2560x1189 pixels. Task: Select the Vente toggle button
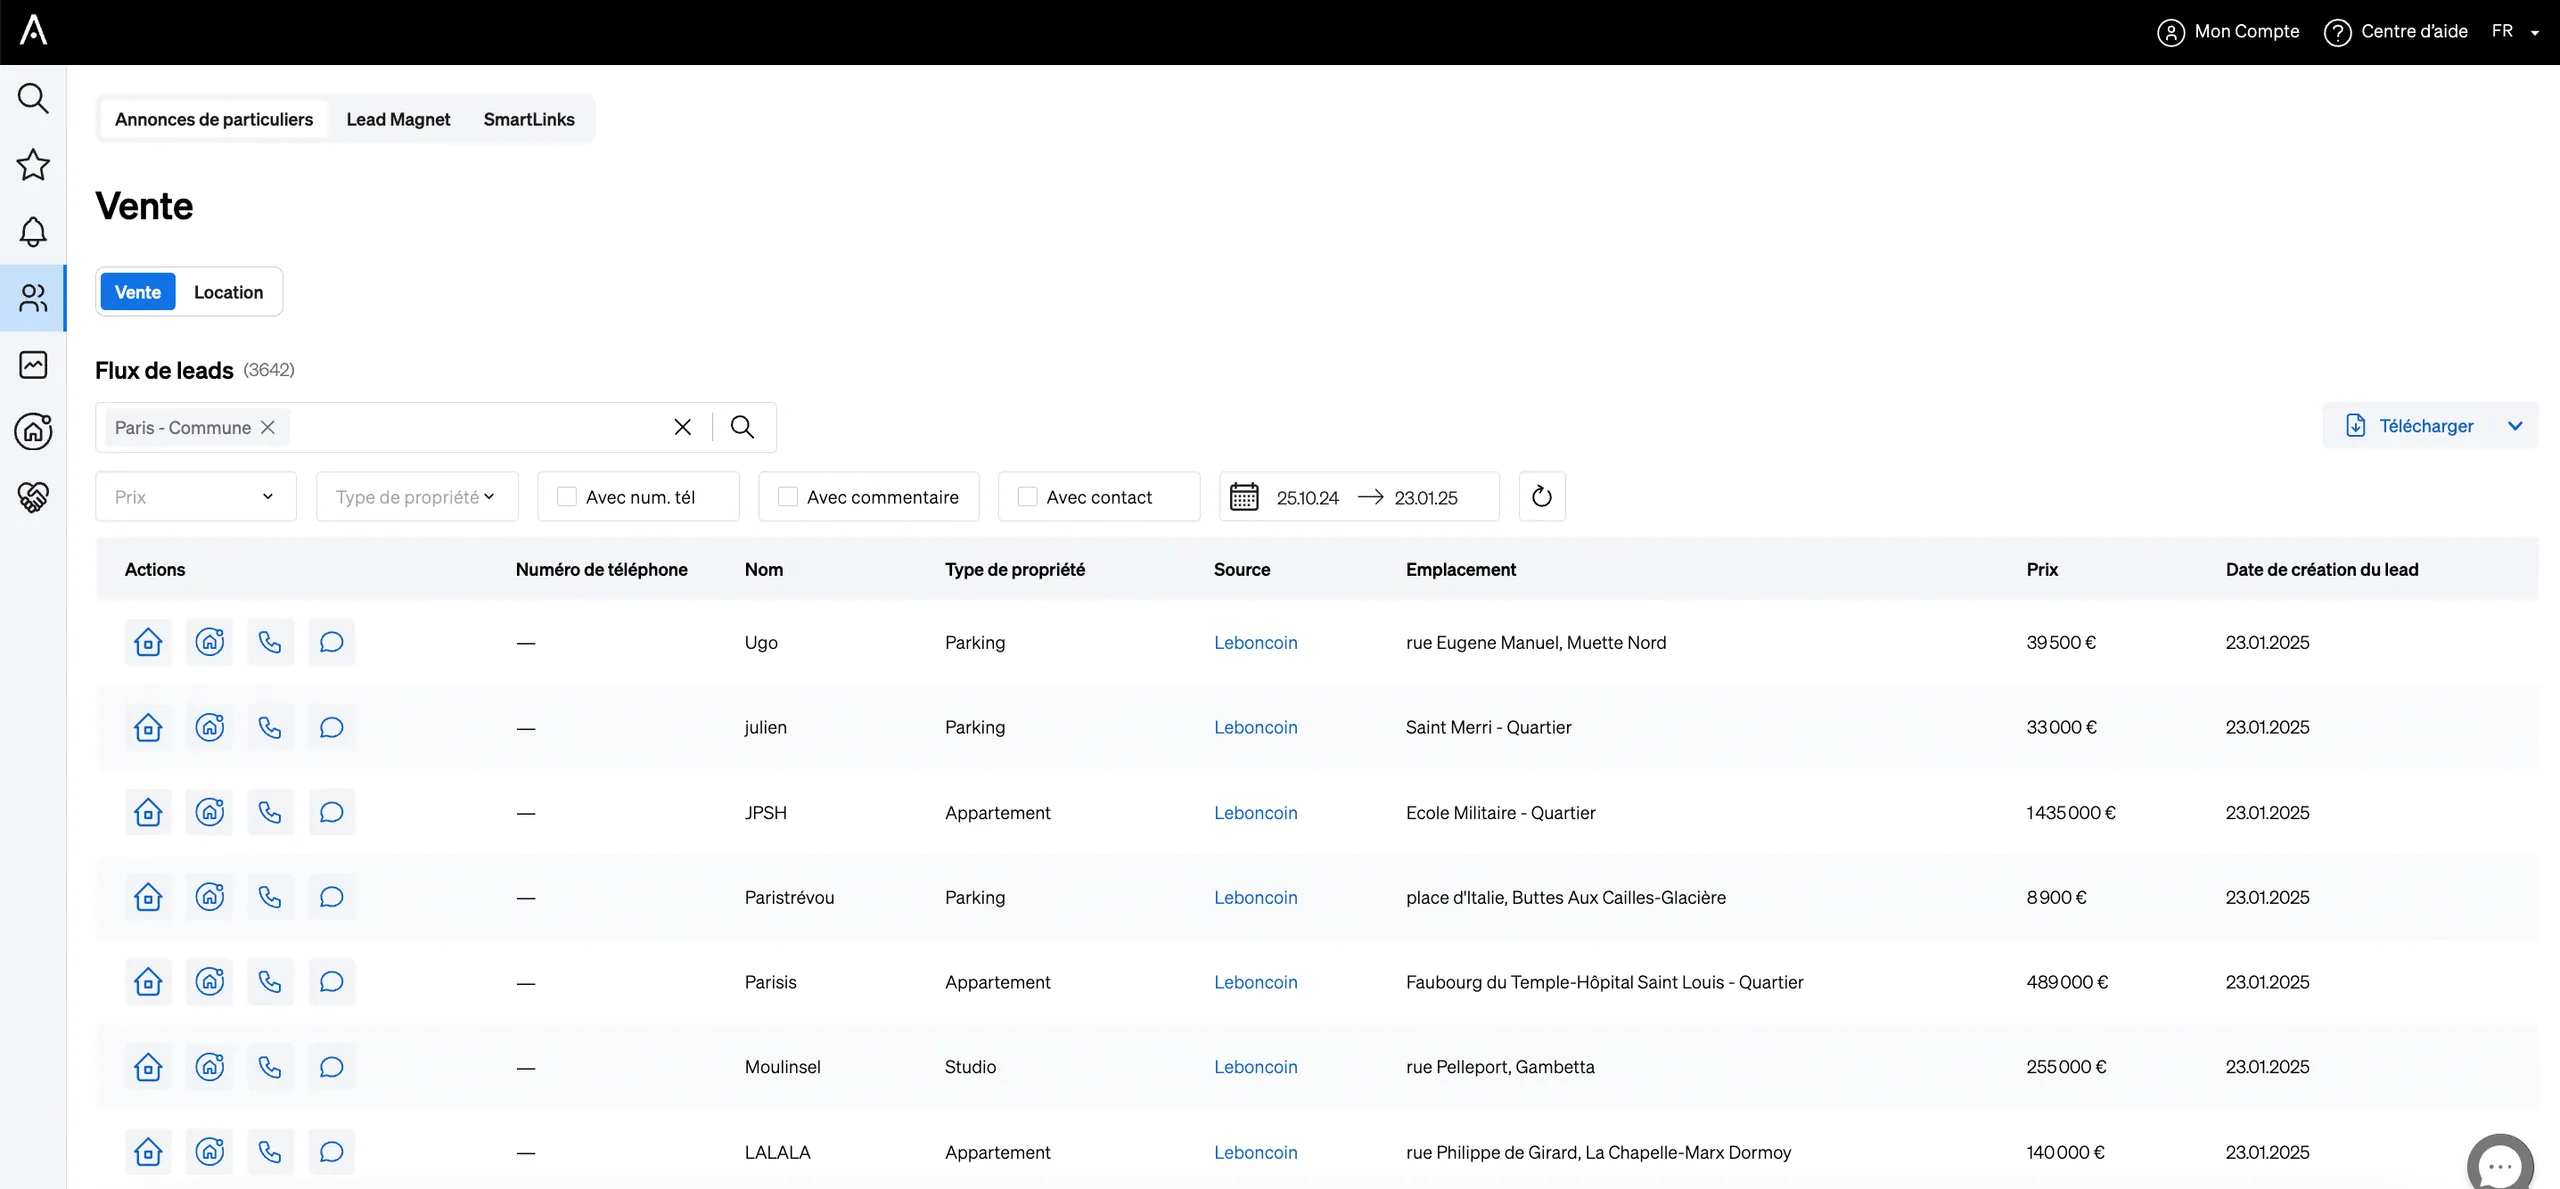coord(138,292)
